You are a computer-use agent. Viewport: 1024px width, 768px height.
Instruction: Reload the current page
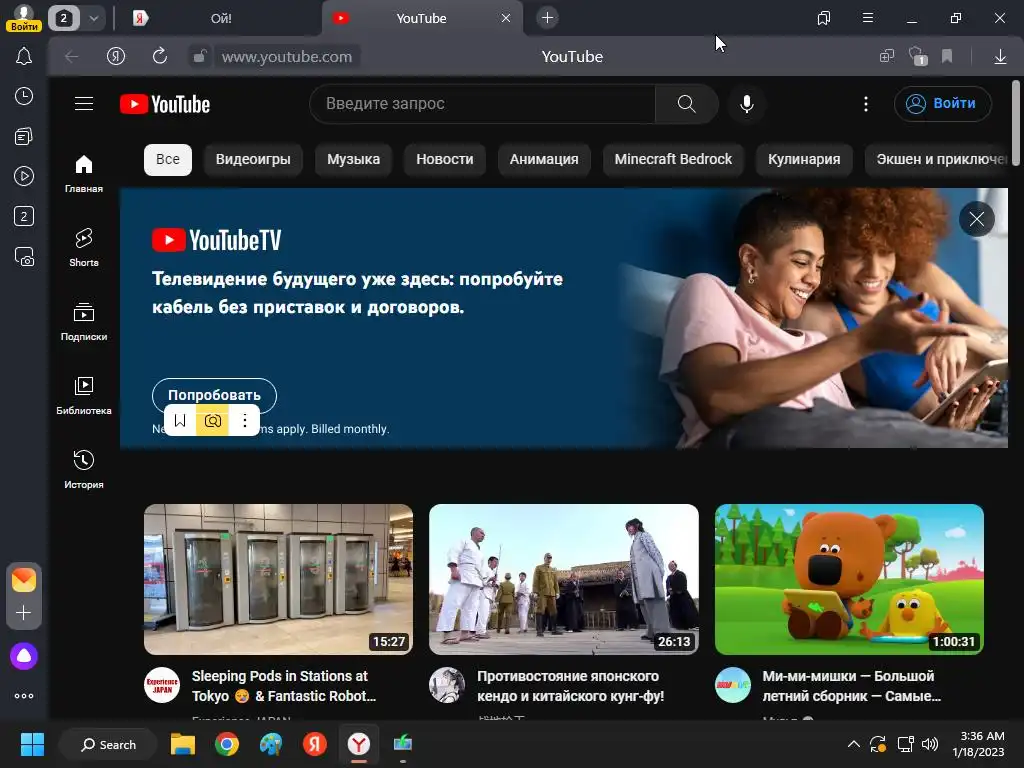(x=160, y=57)
